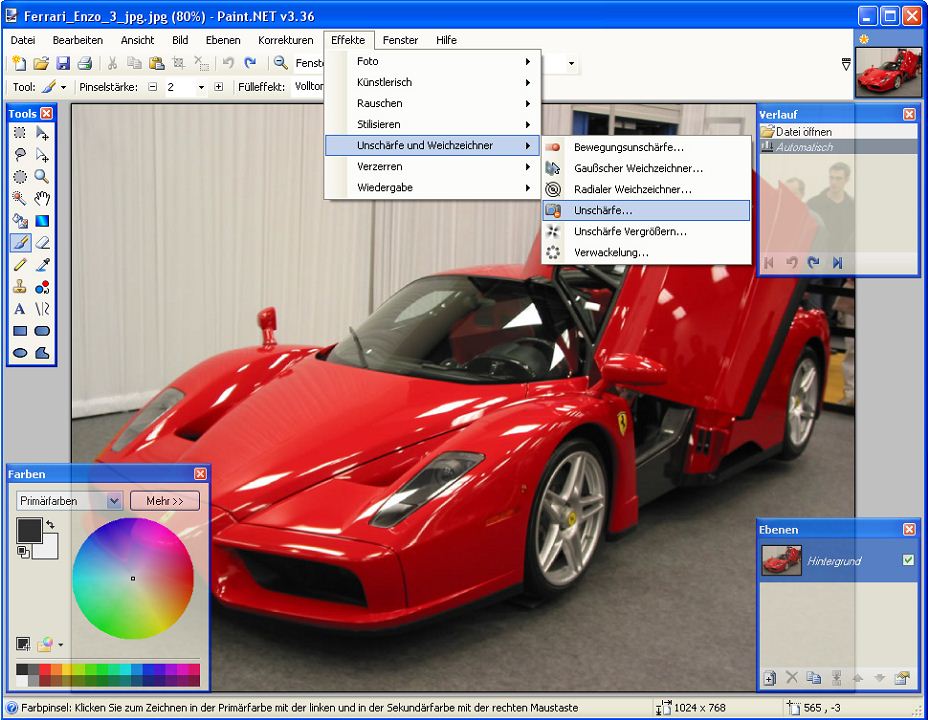
Task: Select the Text tool
Action: pyautogui.click(x=20, y=309)
